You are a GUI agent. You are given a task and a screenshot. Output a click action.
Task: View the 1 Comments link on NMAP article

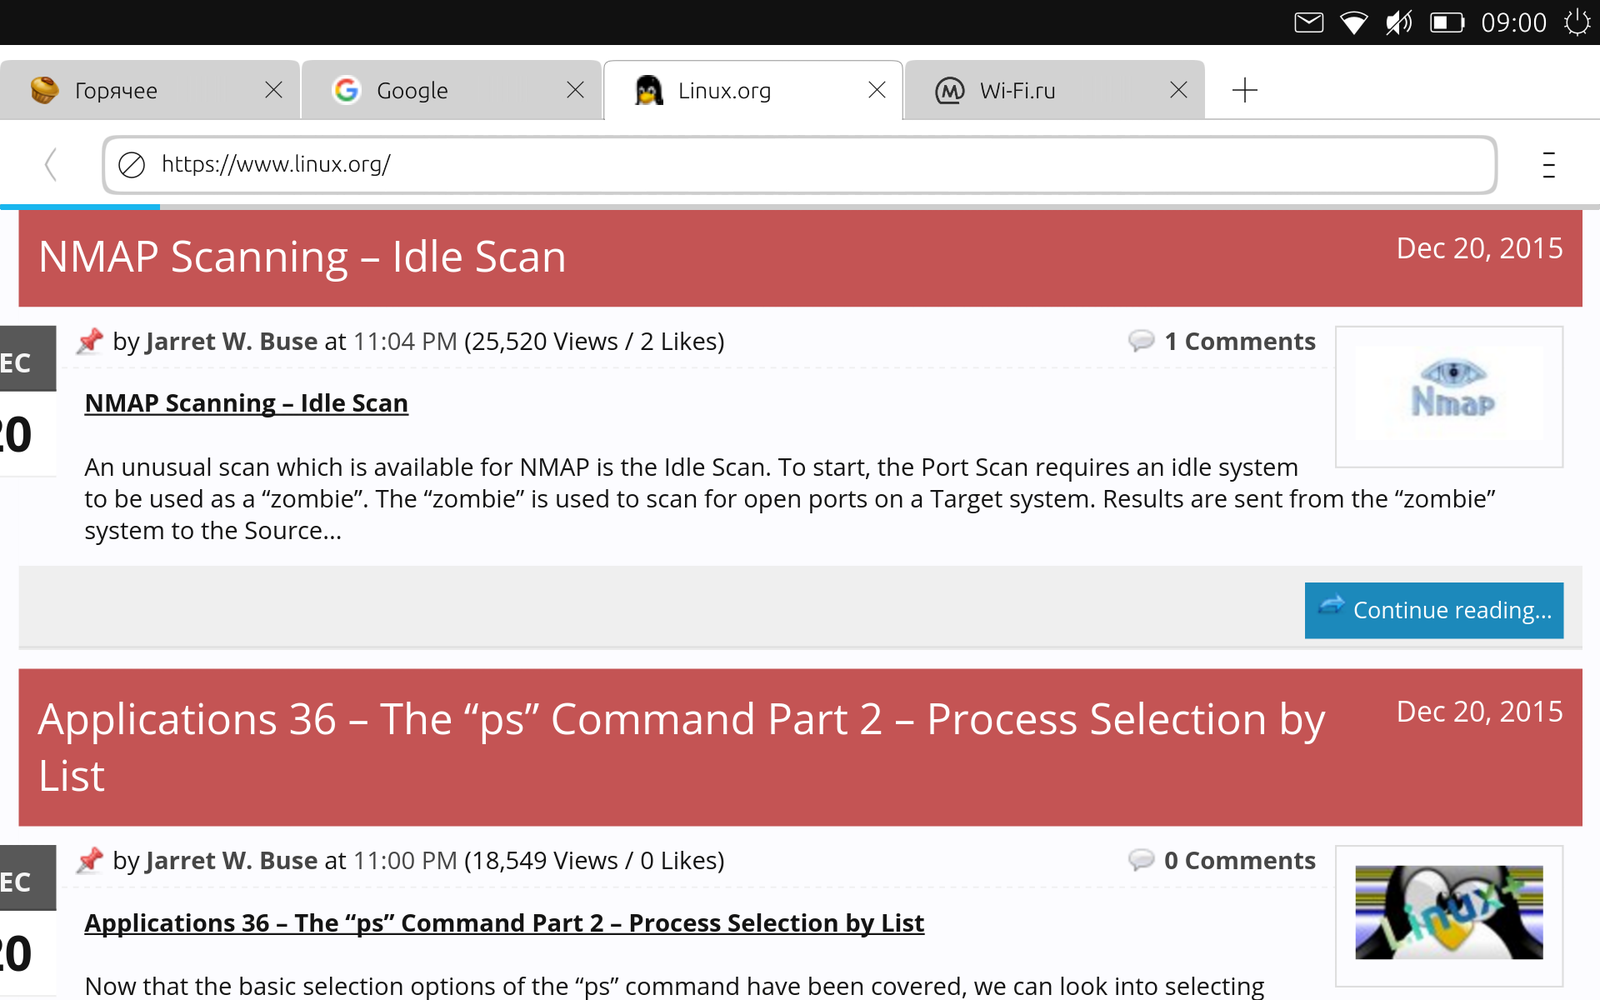point(1238,342)
